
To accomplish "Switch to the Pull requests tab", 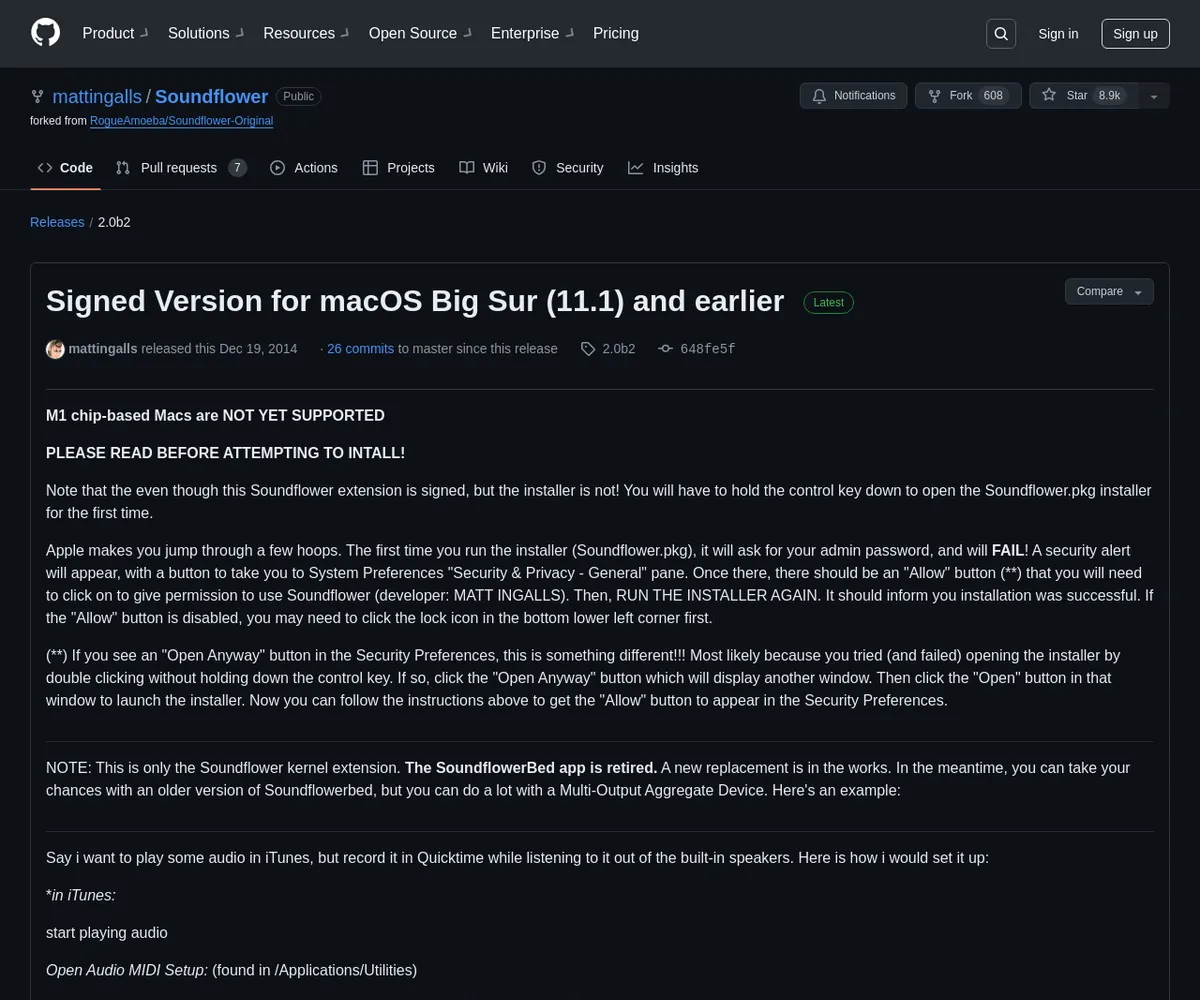I will click(180, 168).
